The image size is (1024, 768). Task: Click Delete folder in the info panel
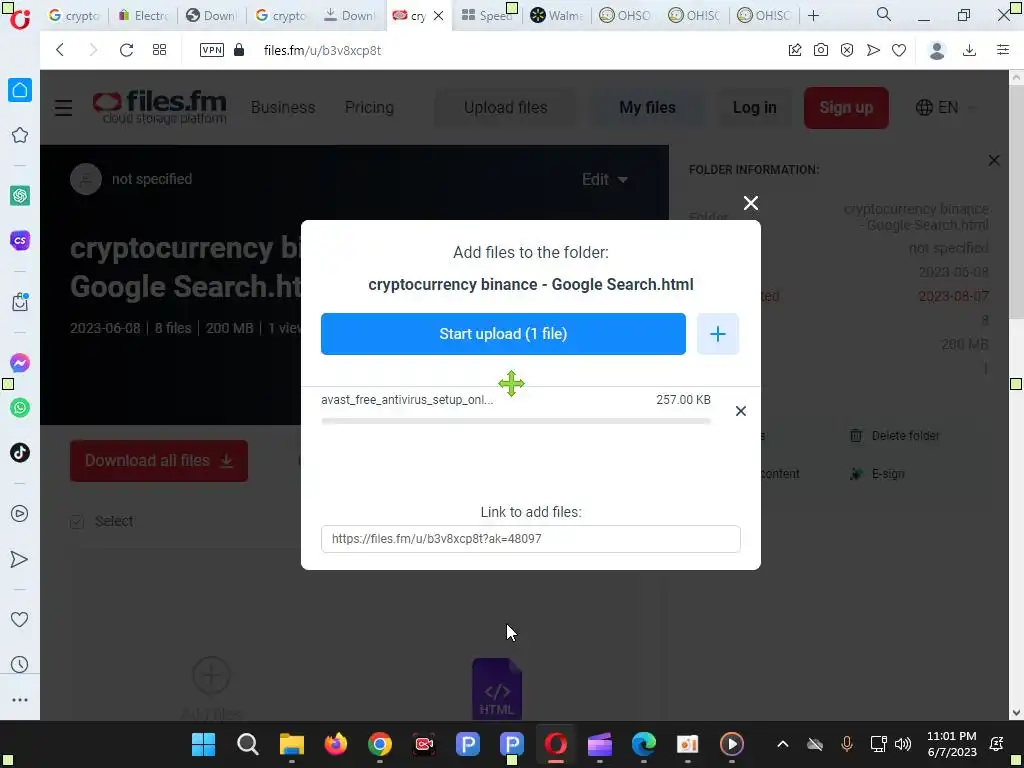tap(895, 436)
